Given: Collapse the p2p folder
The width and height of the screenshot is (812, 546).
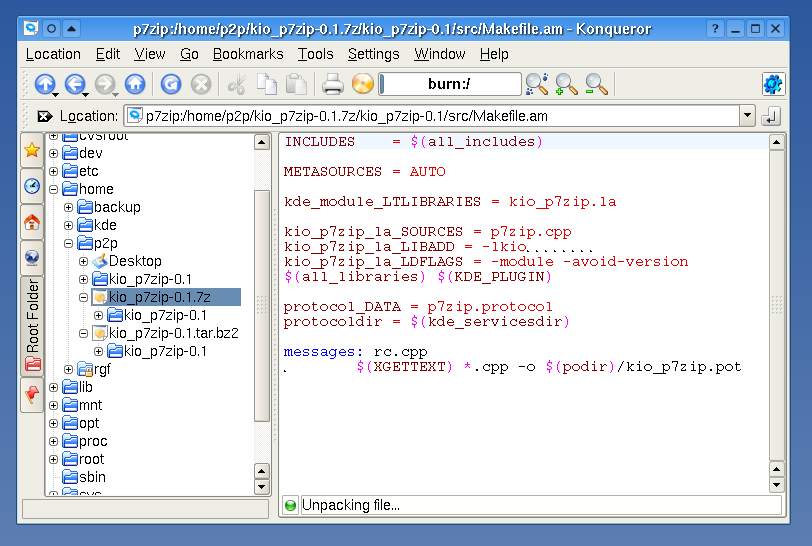Looking at the screenshot, I should click(x=68, y=243).
